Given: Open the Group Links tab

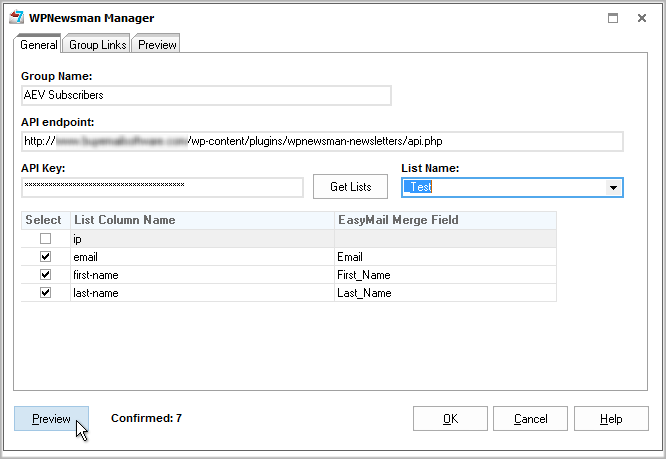Looking at the screenshot, I should [97, 45].
